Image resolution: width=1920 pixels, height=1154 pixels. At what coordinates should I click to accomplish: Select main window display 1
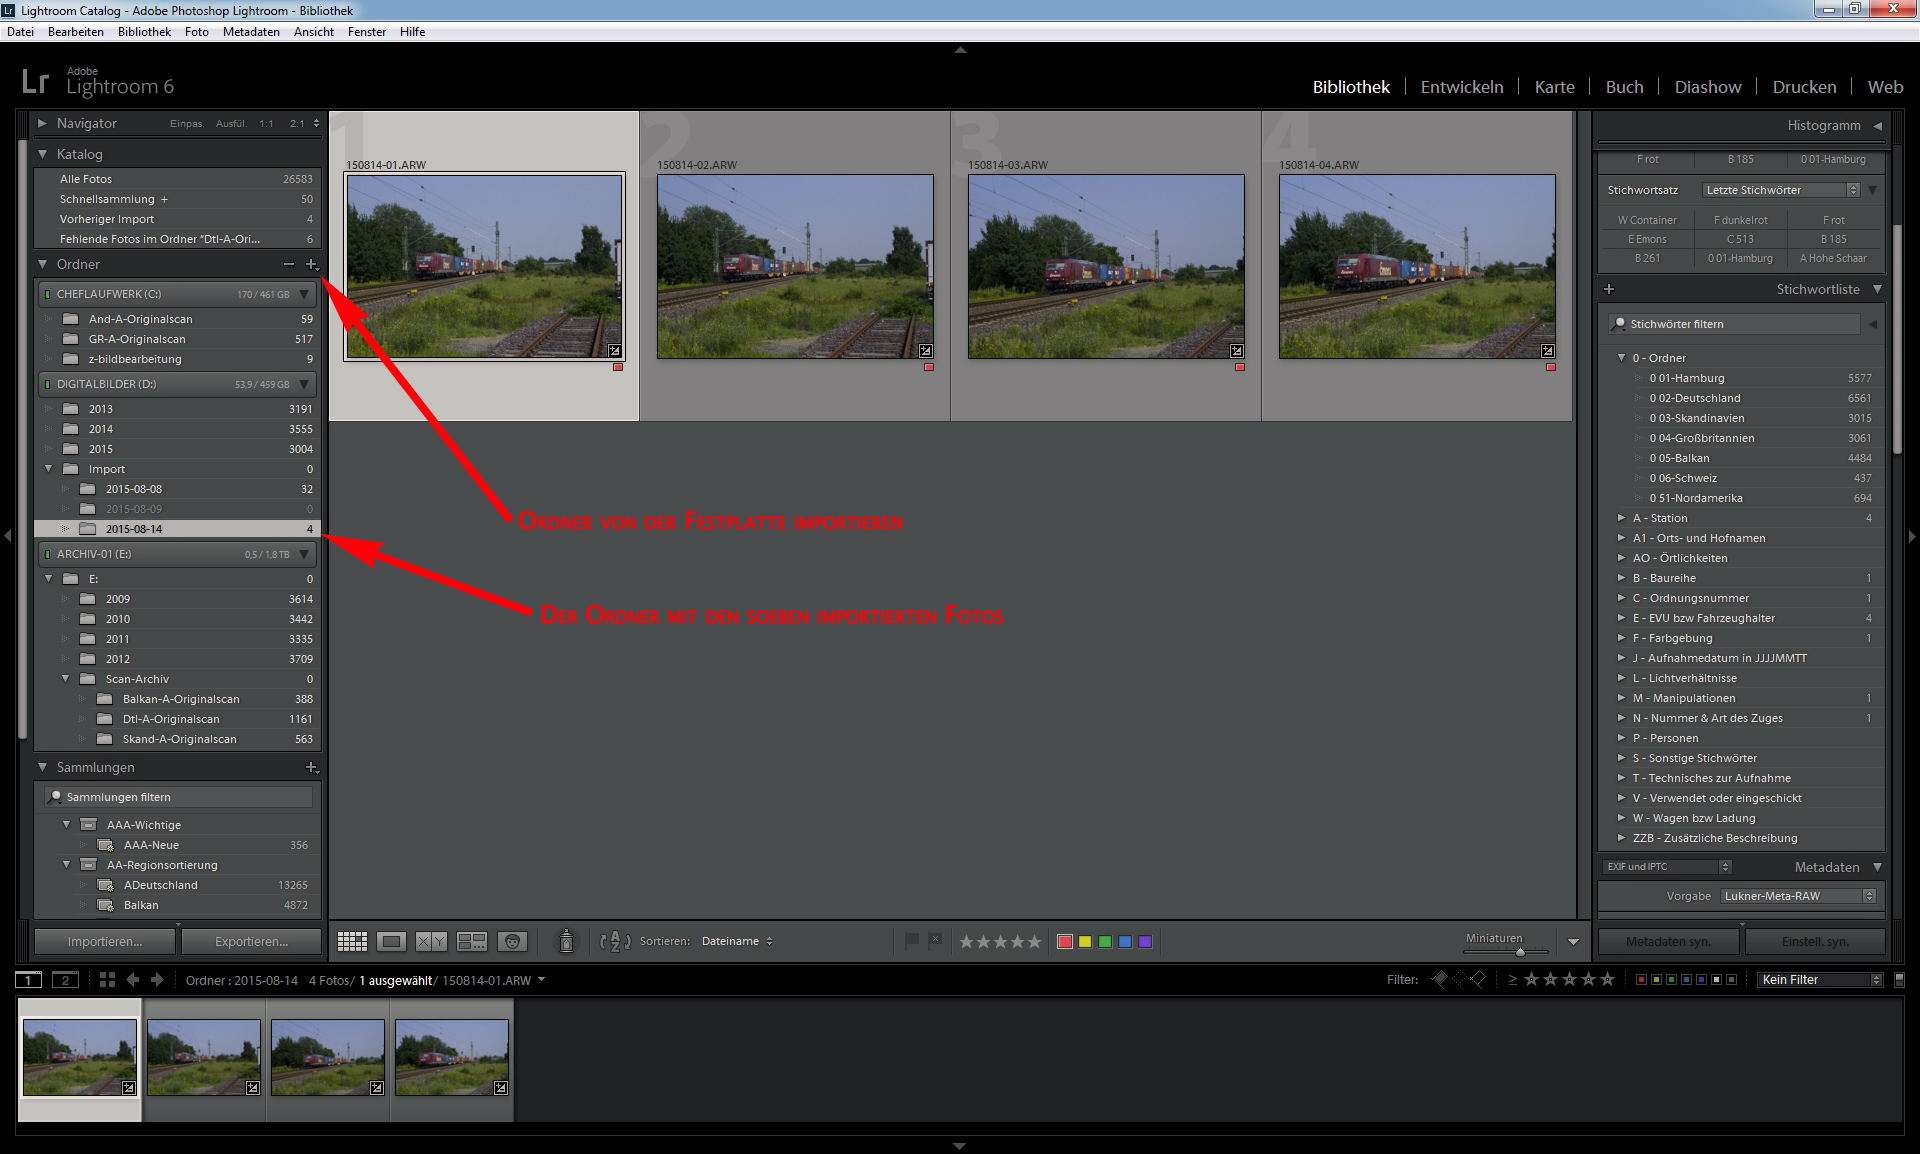[x=29, y=980]
